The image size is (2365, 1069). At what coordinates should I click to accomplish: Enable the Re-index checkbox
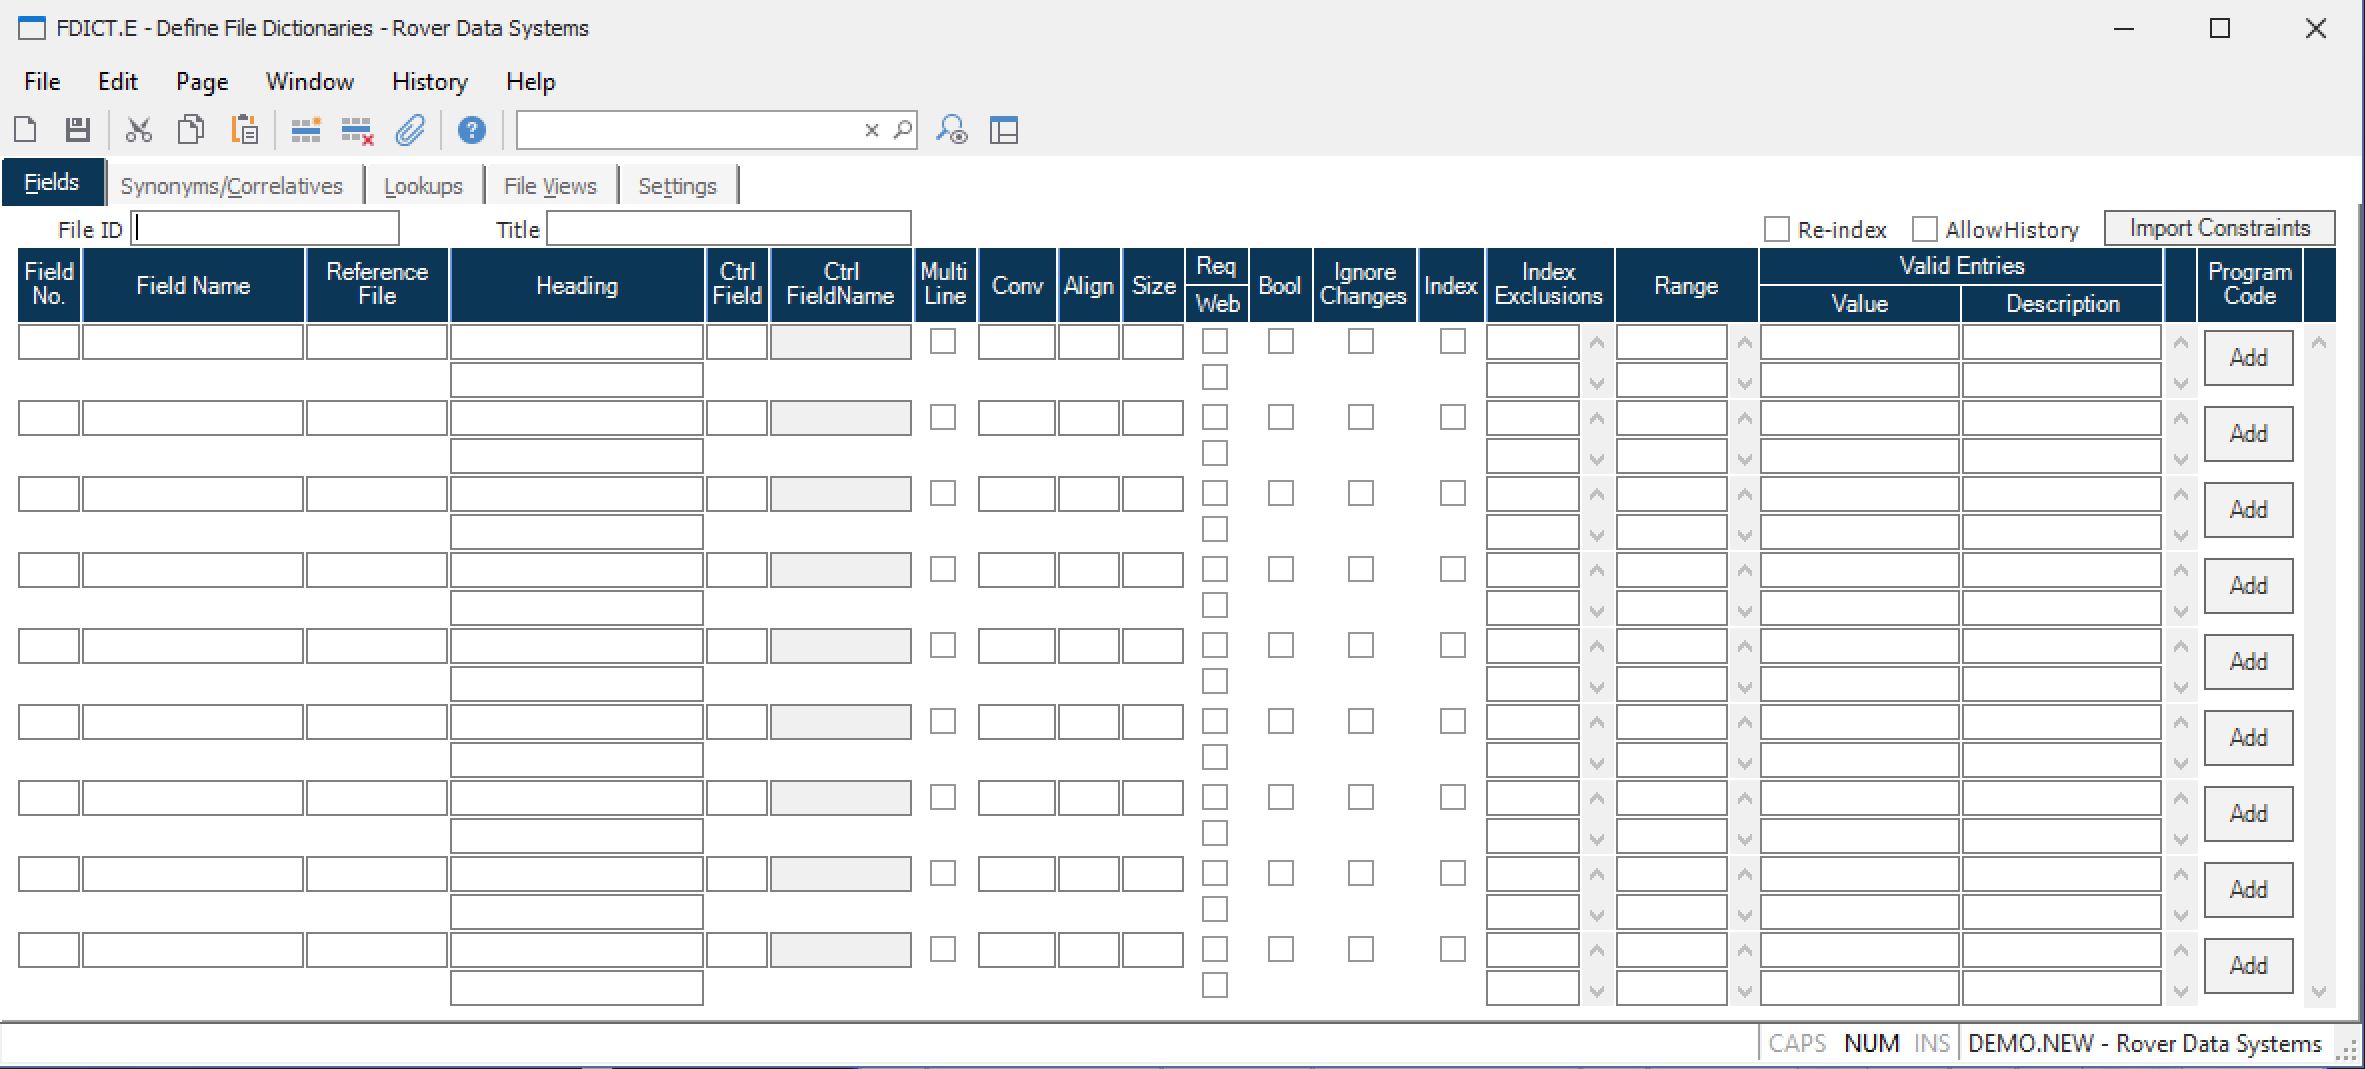1777,229
